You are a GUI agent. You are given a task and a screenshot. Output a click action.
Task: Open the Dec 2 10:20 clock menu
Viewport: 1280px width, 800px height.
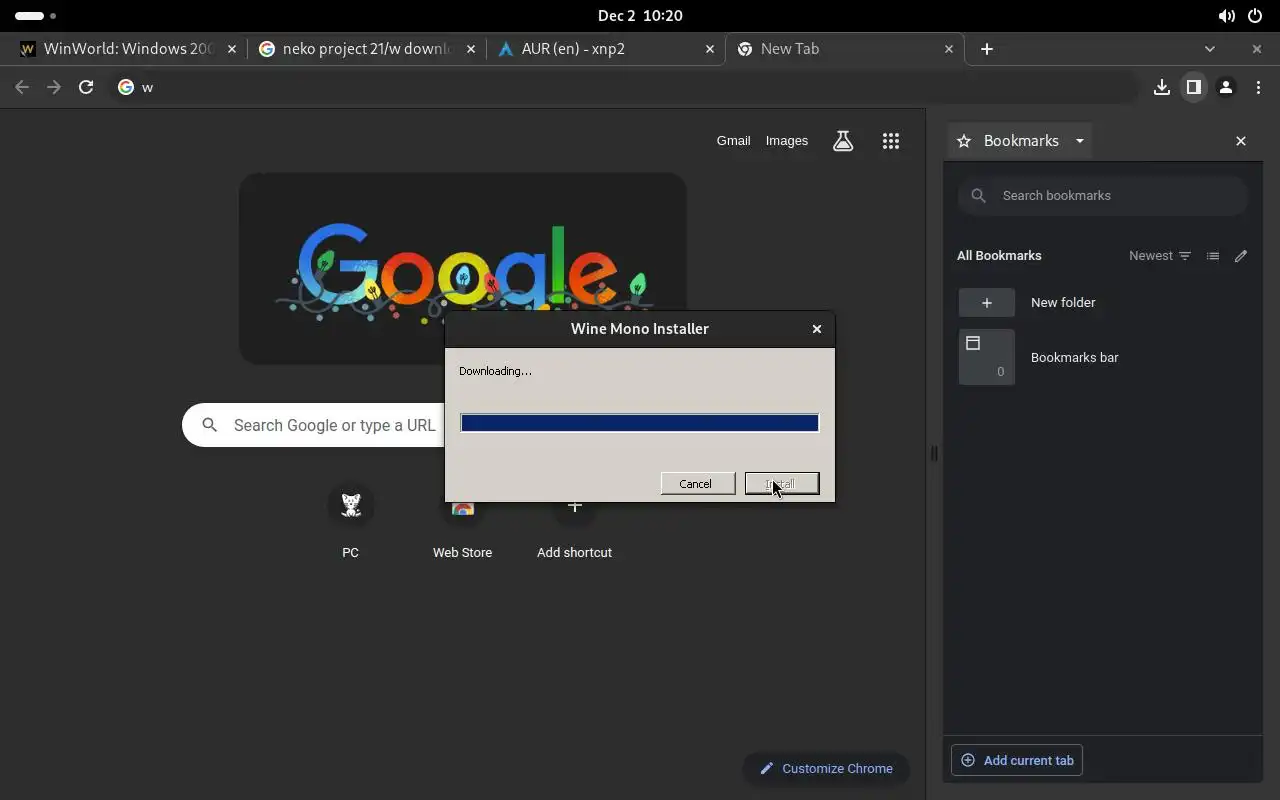point(640,16)
